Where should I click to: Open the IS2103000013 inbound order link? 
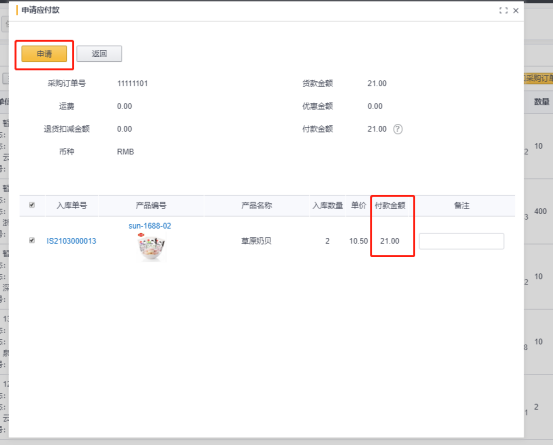point(71,241)
